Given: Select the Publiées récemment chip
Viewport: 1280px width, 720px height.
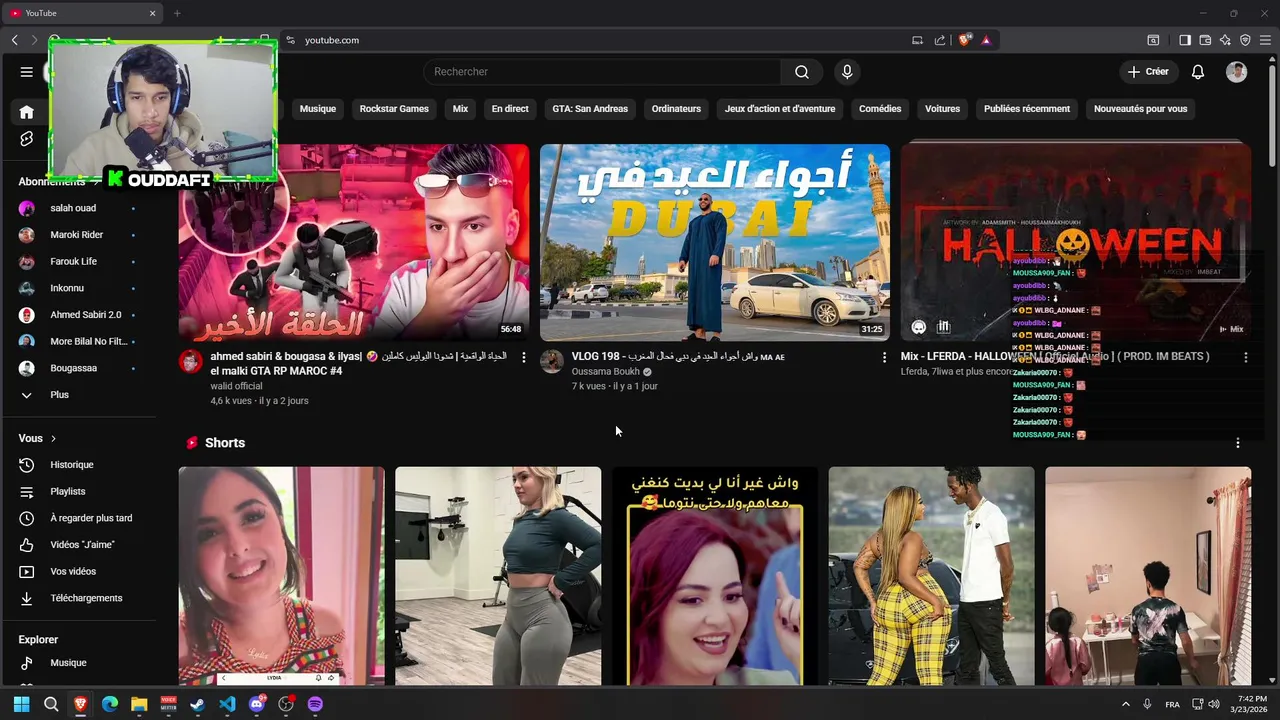Looking at the screenshot, I should point(1027,109).
